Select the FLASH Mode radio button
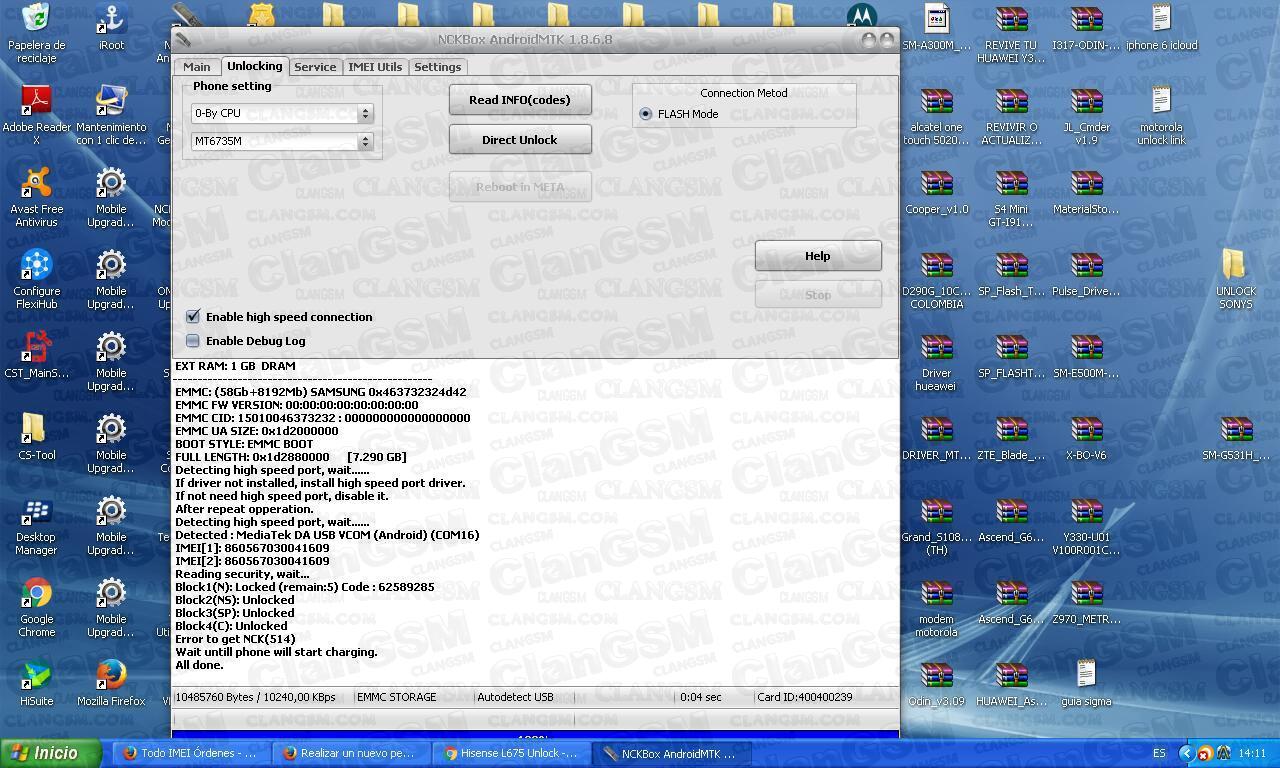 click(x=645, y=114)
